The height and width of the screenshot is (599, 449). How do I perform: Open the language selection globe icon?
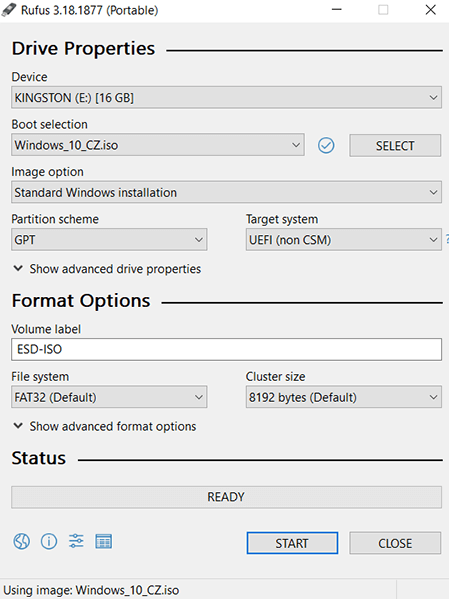tap(21, 541)
